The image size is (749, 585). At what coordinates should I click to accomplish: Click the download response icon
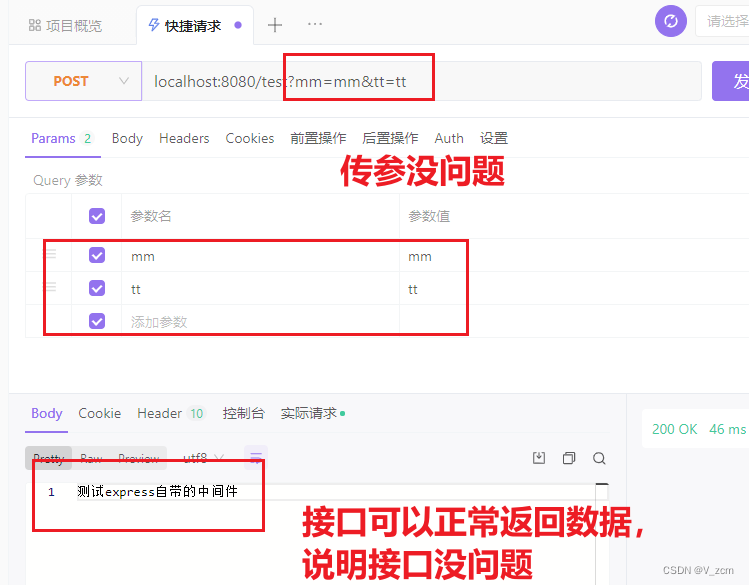point(539,458)
